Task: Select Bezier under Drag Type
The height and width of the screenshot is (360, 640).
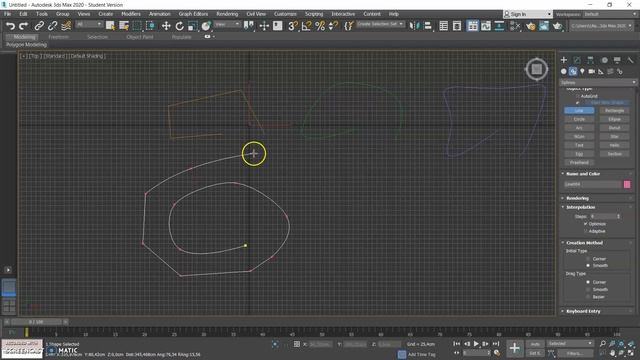Action: tap(588, 297)
